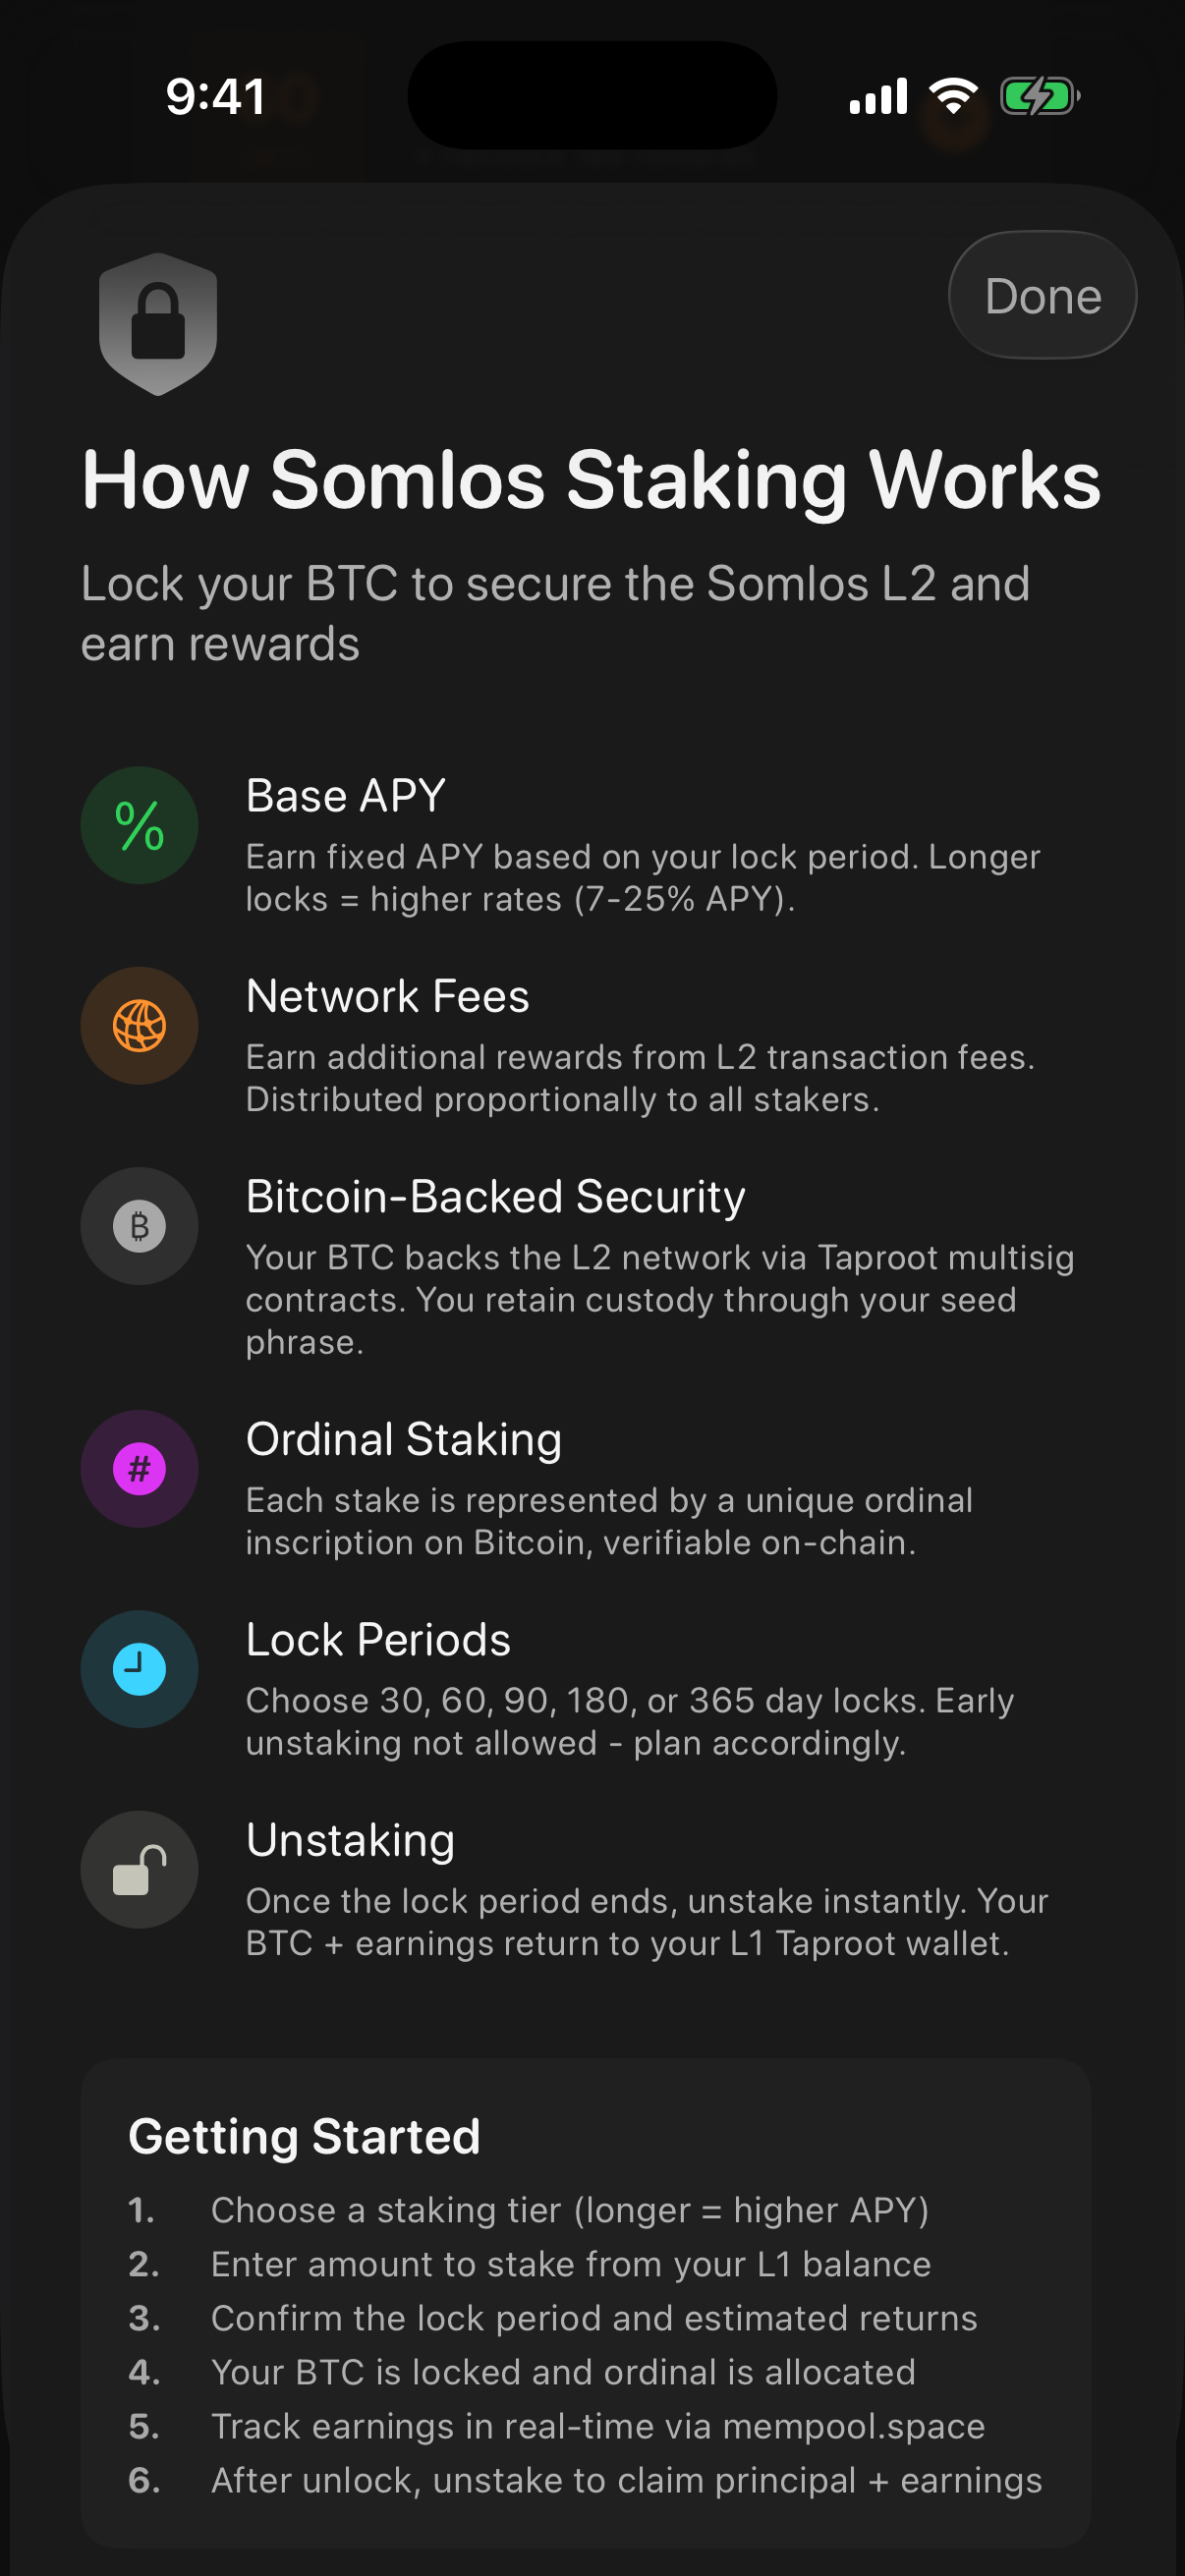Image resolution: width=1185 pixels, height=2576 pixels.
Task: Tap the Wi-Fi status icon
Action: tap(953, 97)
